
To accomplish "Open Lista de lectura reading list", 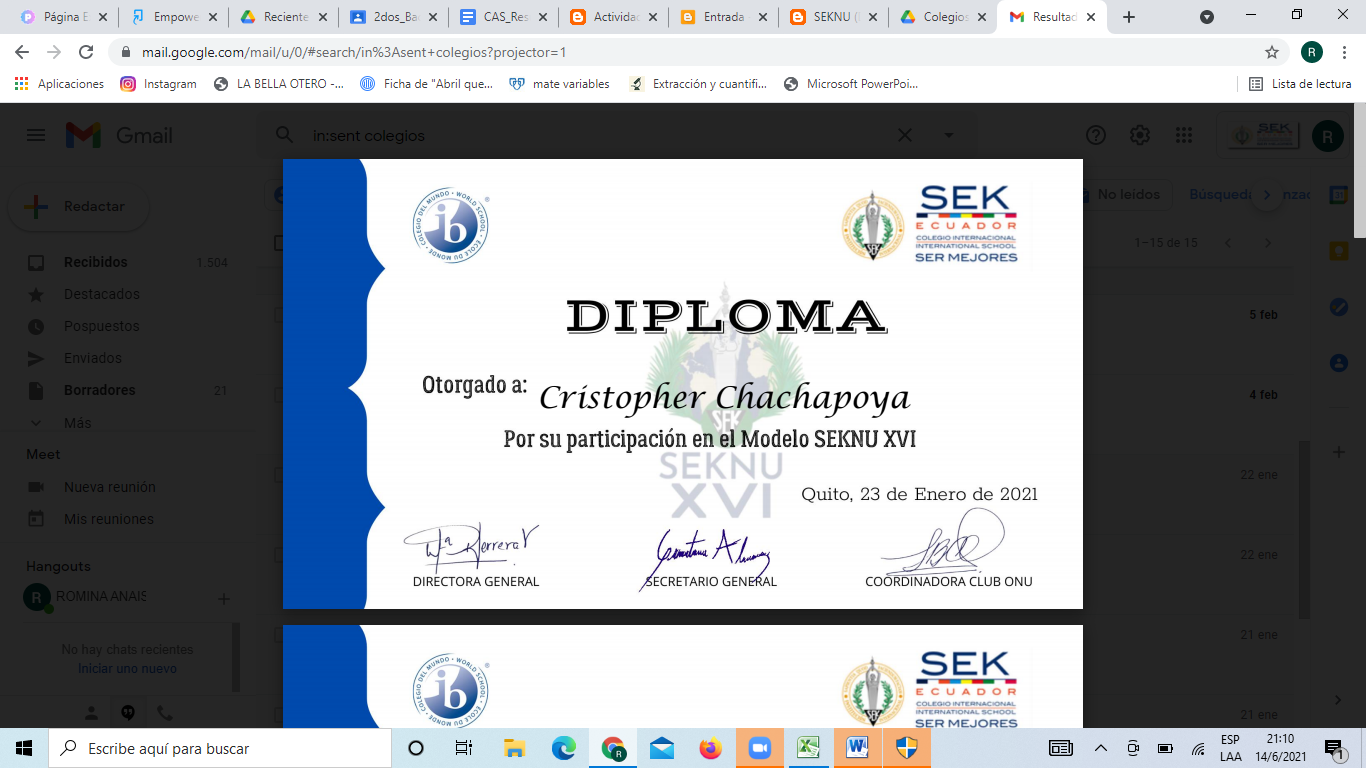I will coord(1300,84).
